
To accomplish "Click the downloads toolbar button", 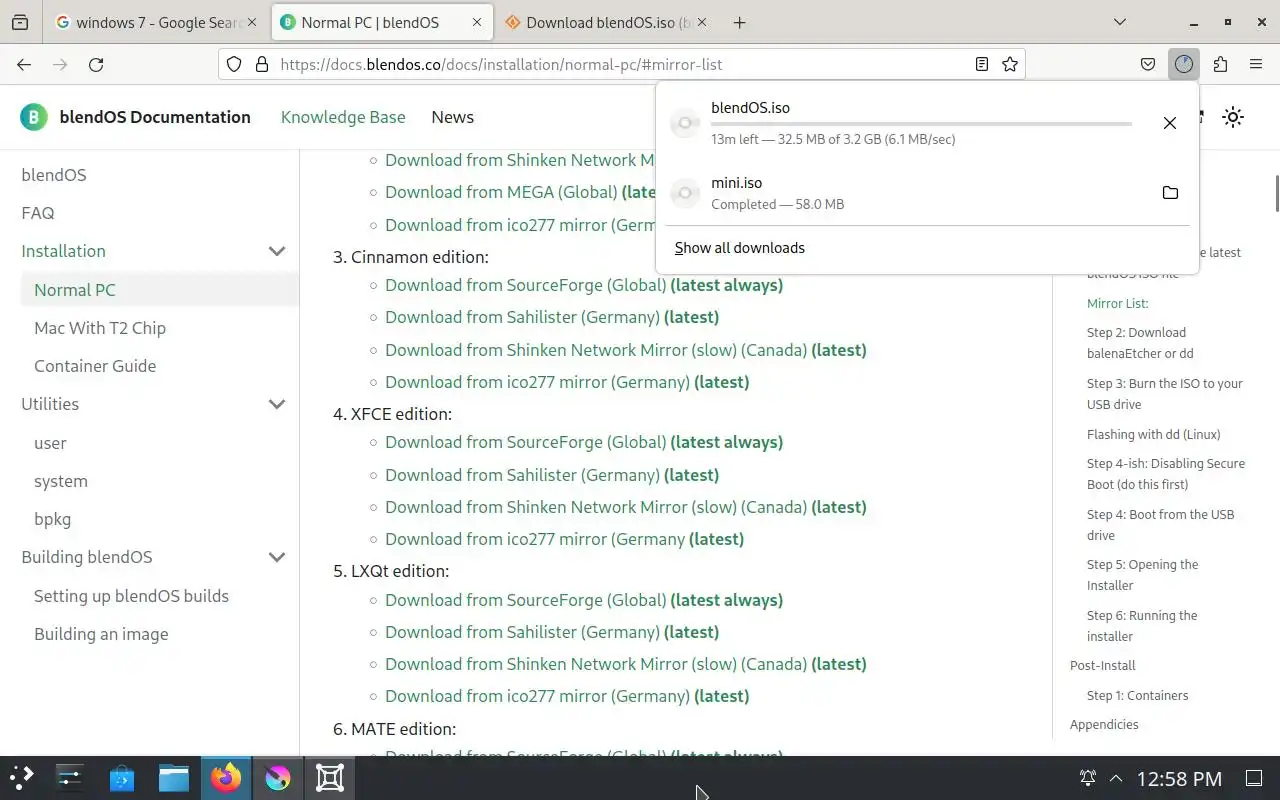I will point(1184,64).
